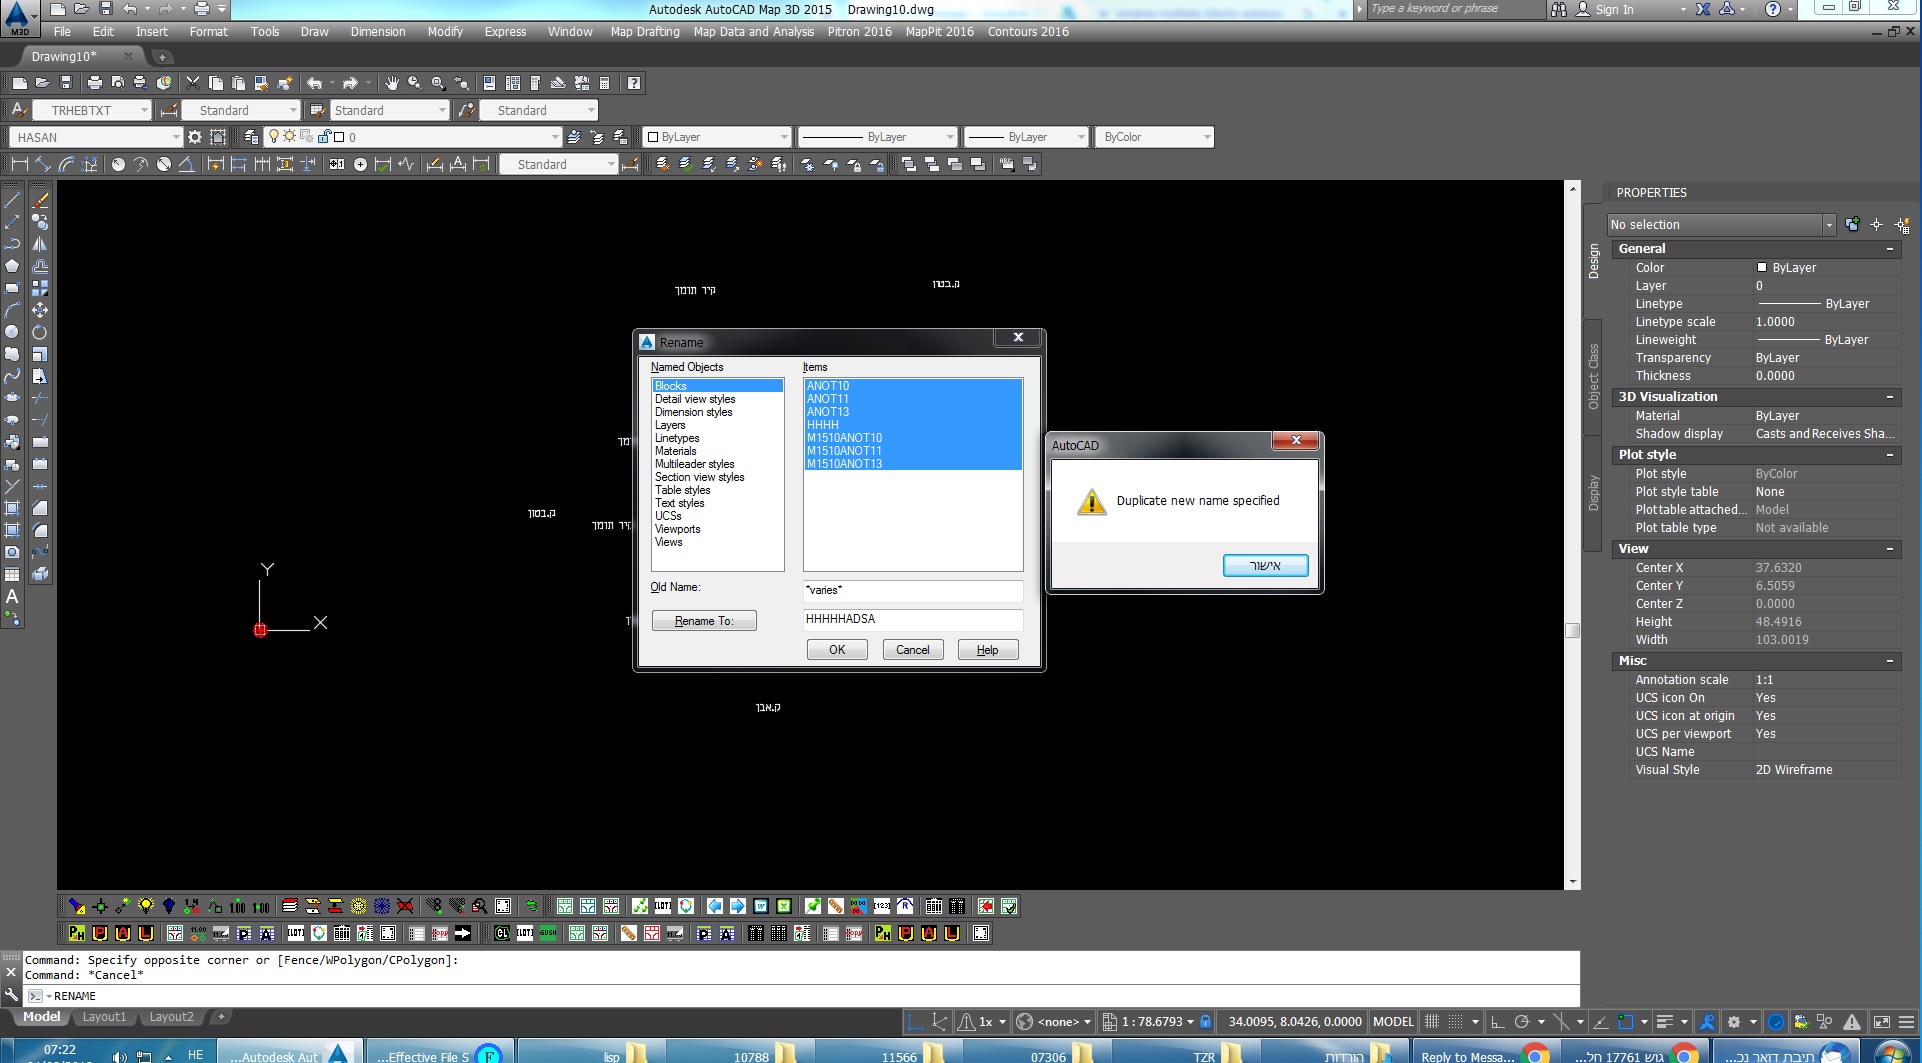Expand the TRHEBTXT text style dropdown
Screen dimensions: 1922x1063
[x=145, y=110]
